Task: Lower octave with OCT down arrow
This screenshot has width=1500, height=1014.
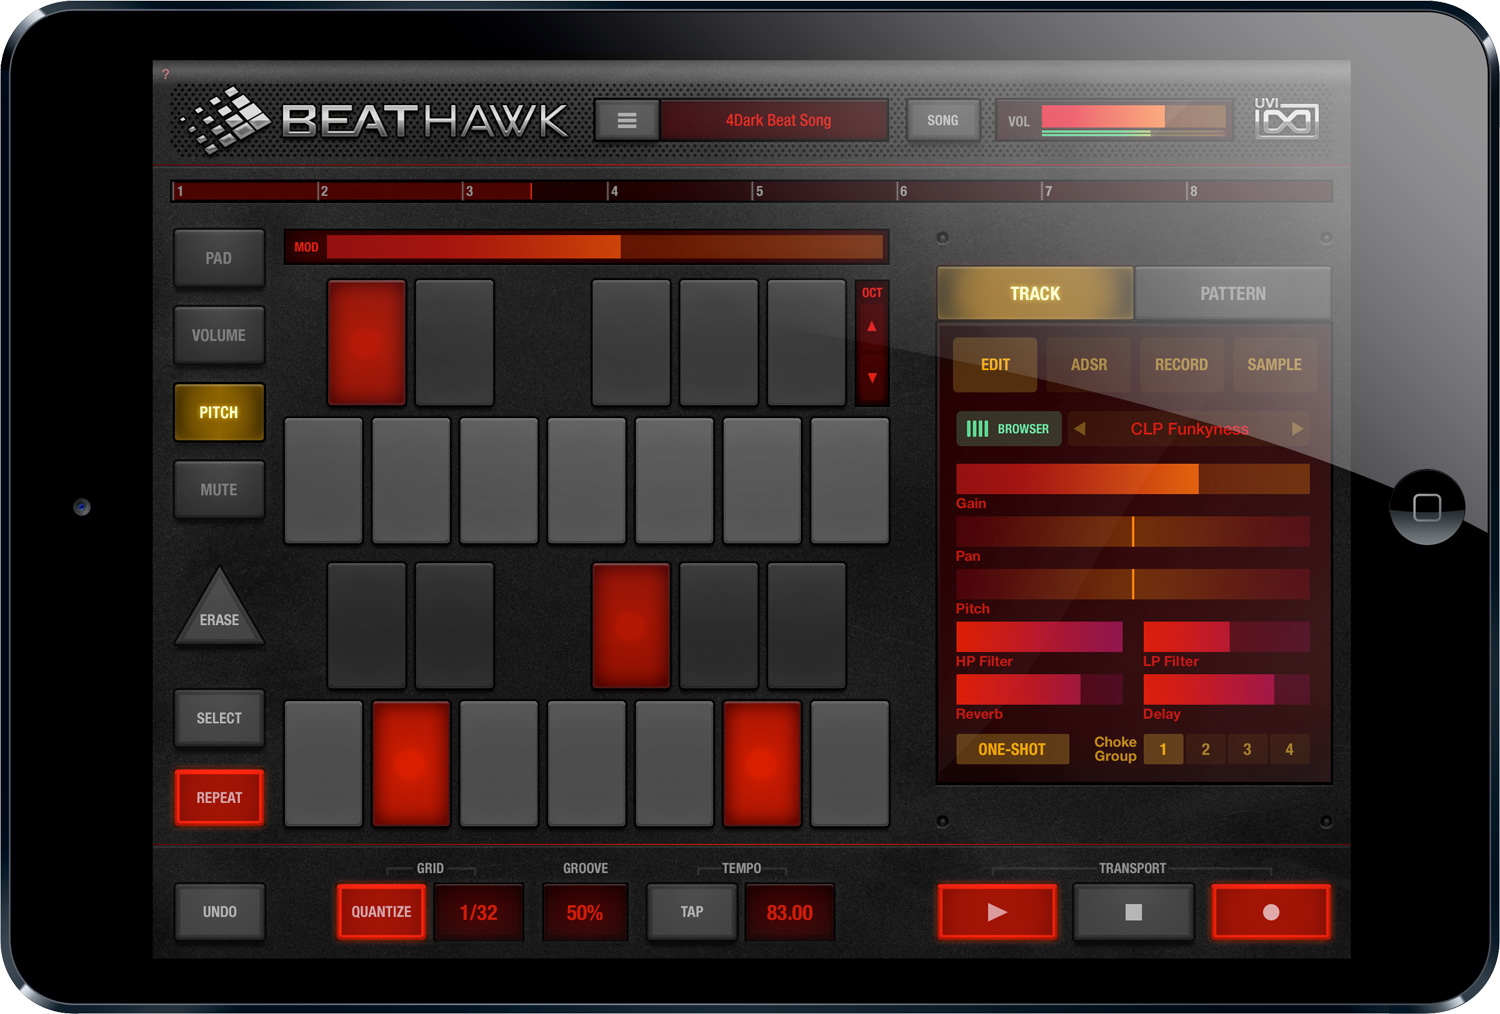Action: click(872, 378)
